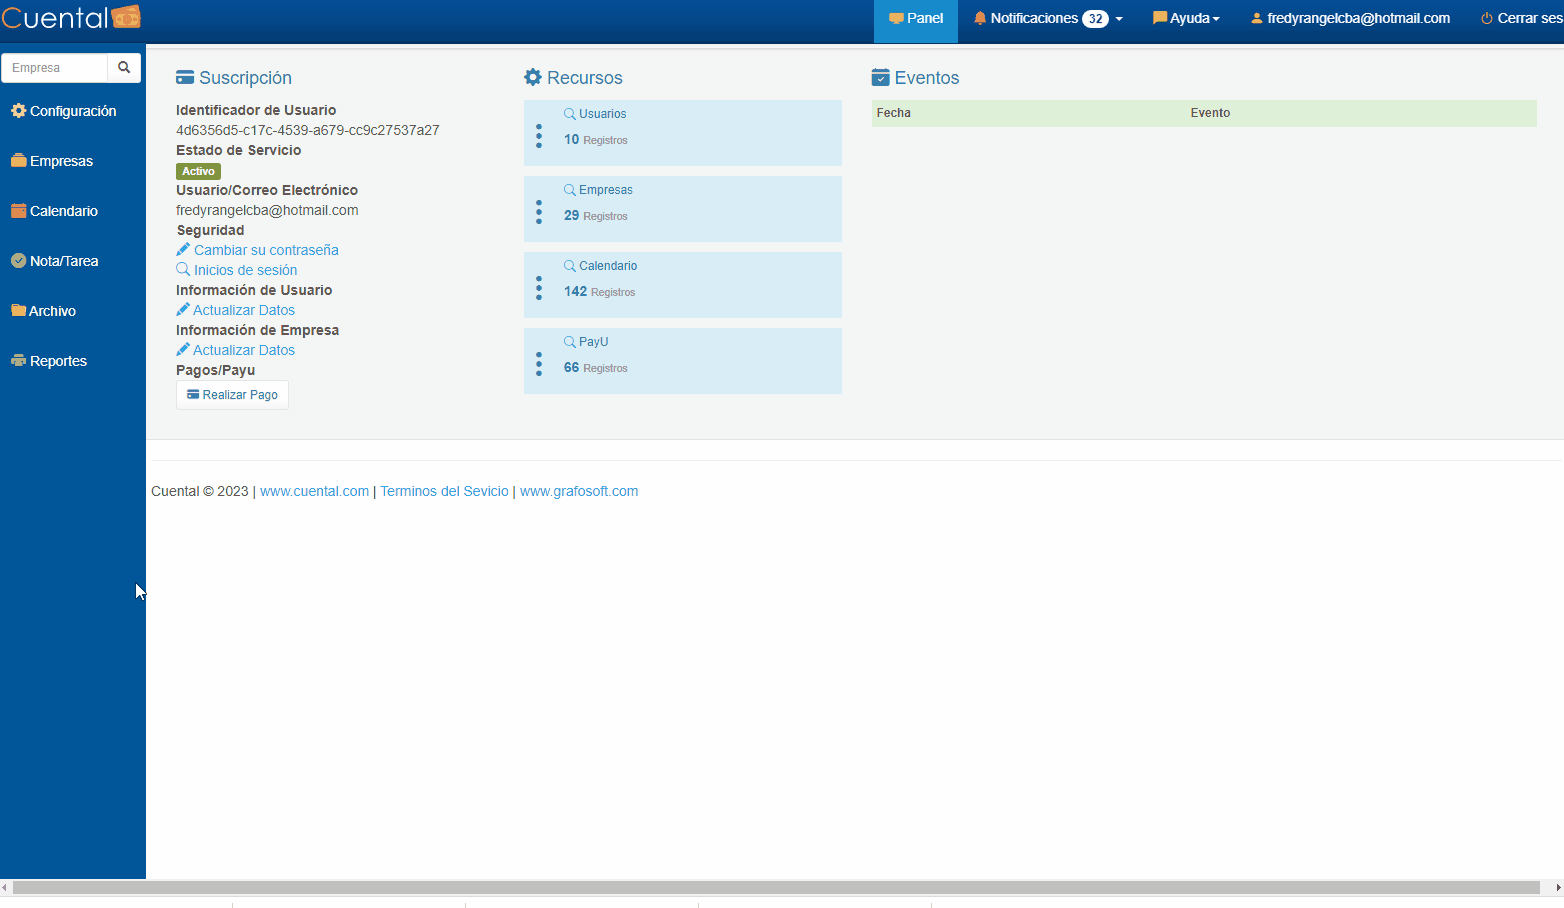This screenshot has height=908, width=1564.
Task: Click the search magnifier button beside Empresa field
Action: pyautogui.click(x=124, y=68)
